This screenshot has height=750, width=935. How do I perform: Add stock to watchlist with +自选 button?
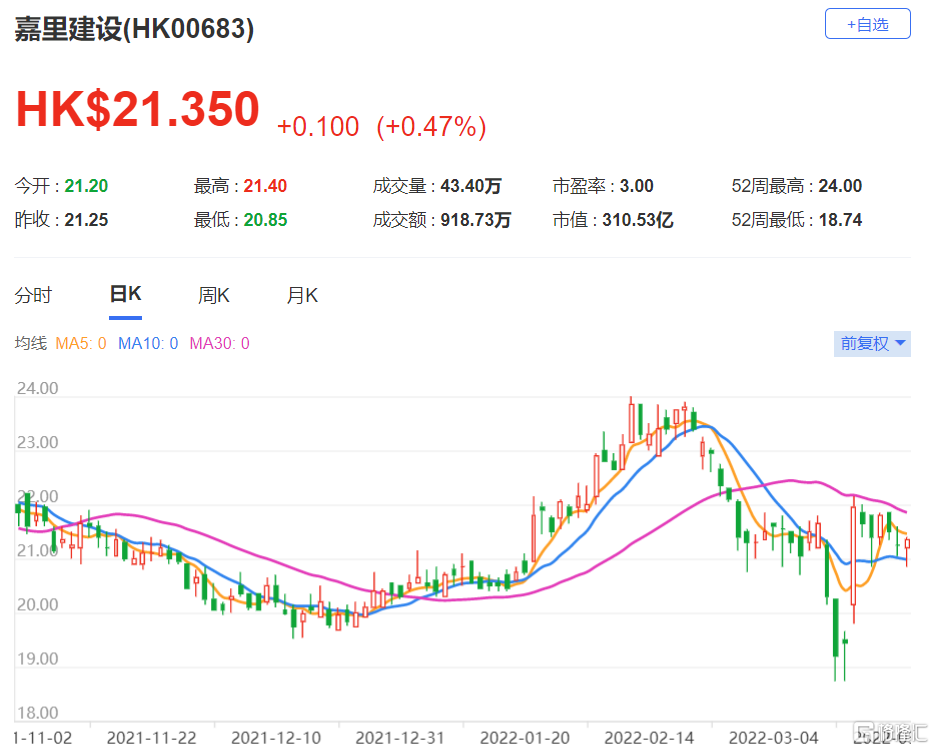(868, 24)
